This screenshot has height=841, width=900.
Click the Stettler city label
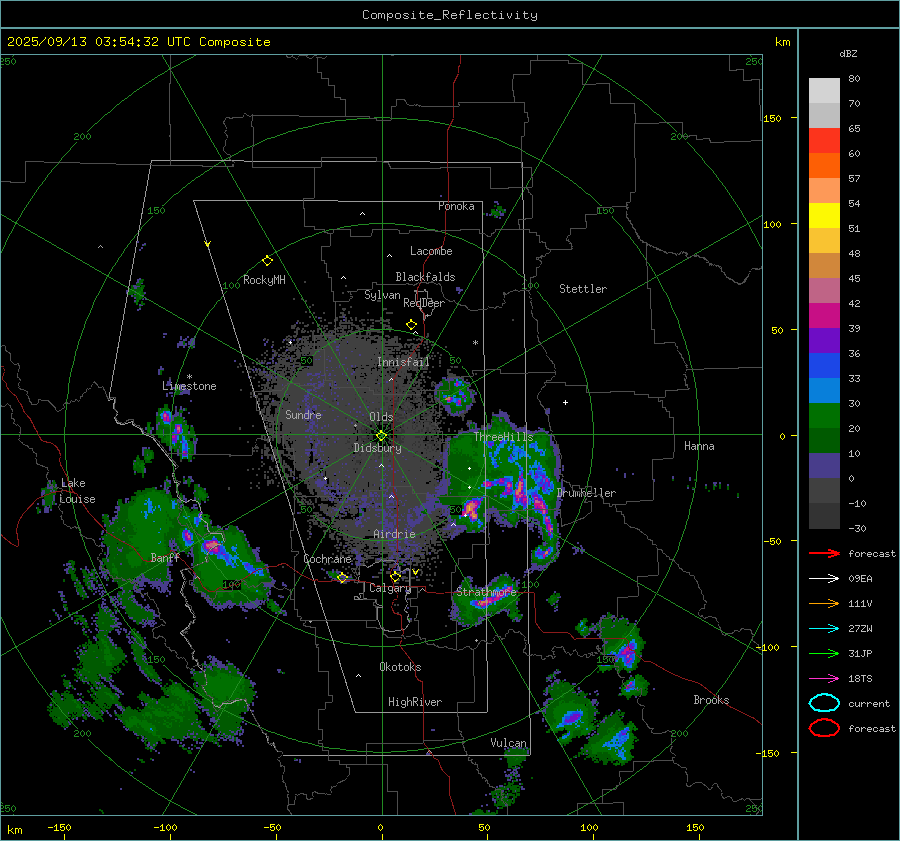[583, 289]
